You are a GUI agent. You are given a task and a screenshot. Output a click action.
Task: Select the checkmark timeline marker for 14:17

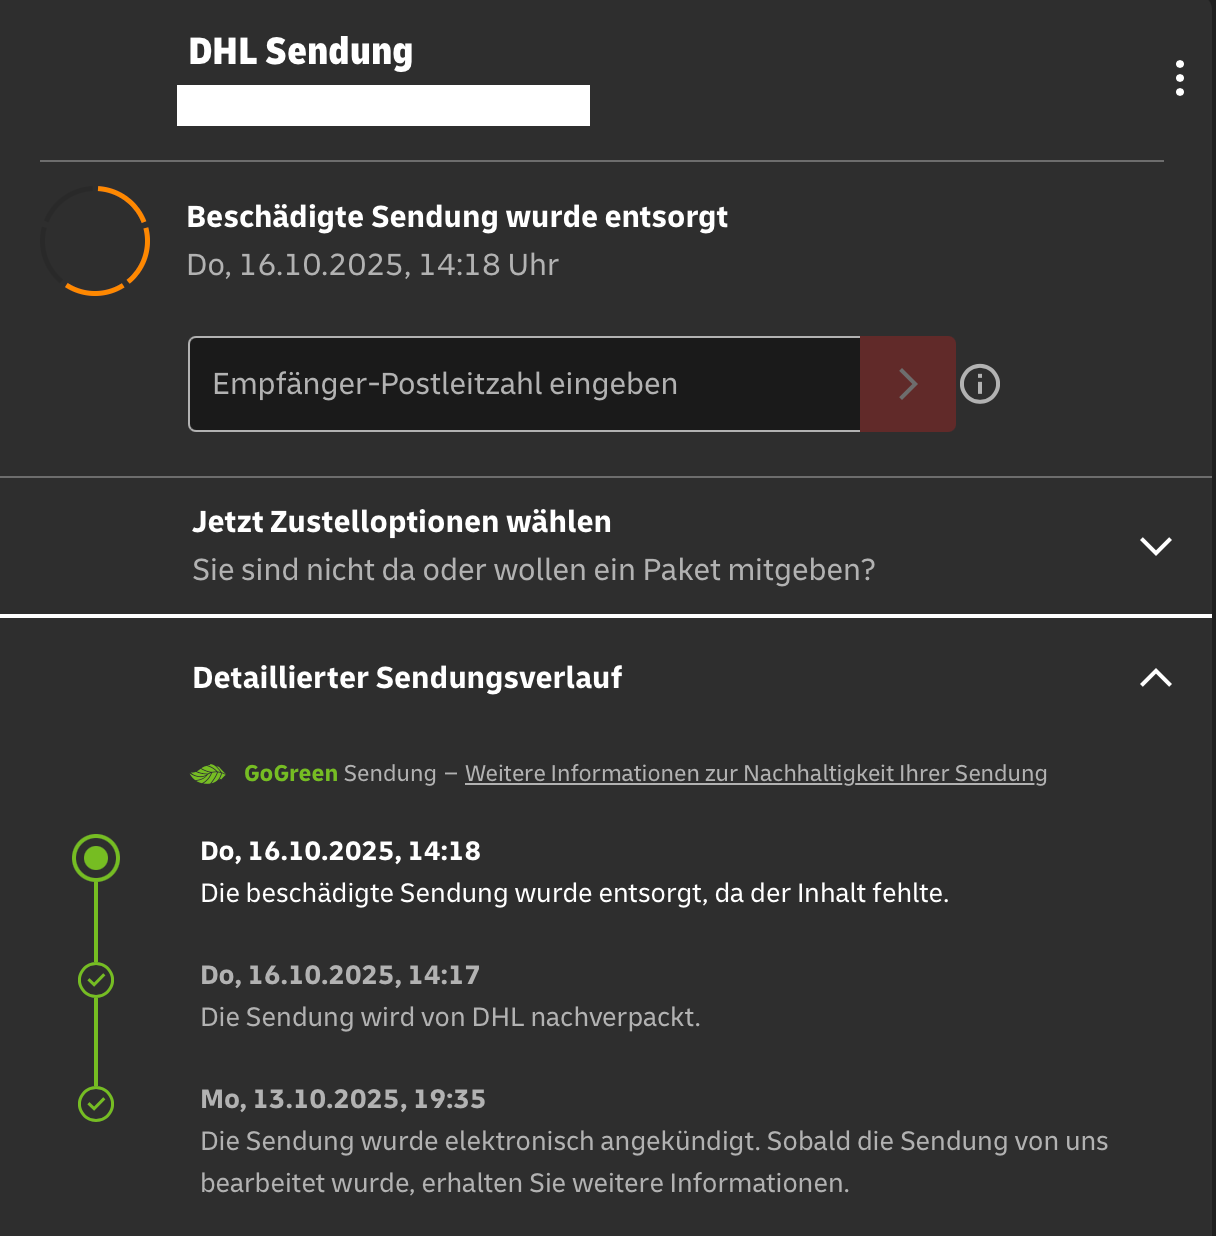coord(96,980)
